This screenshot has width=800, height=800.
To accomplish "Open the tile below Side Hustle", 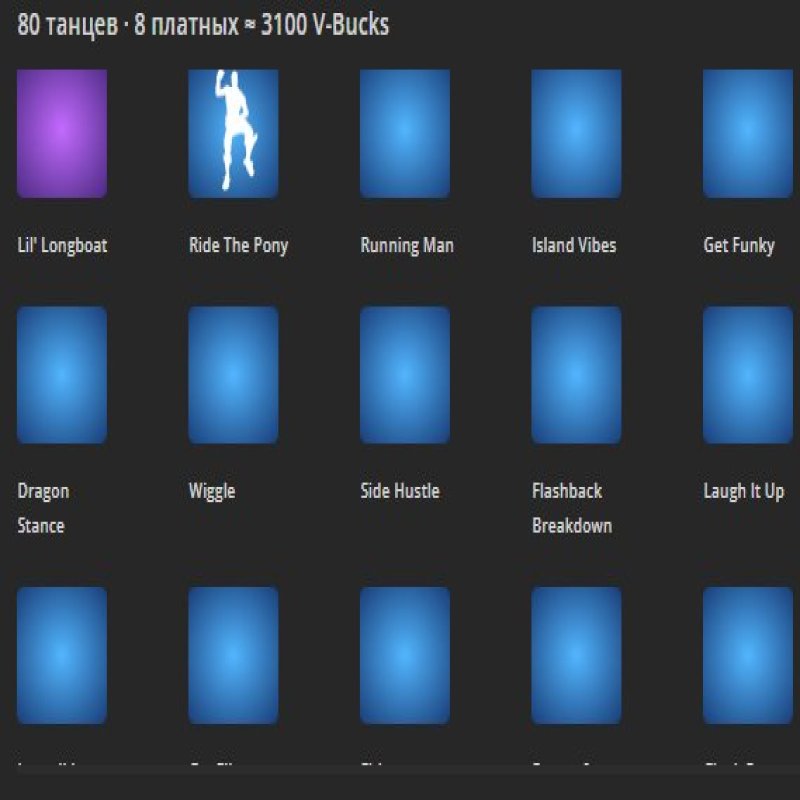I will coord(405,655).
